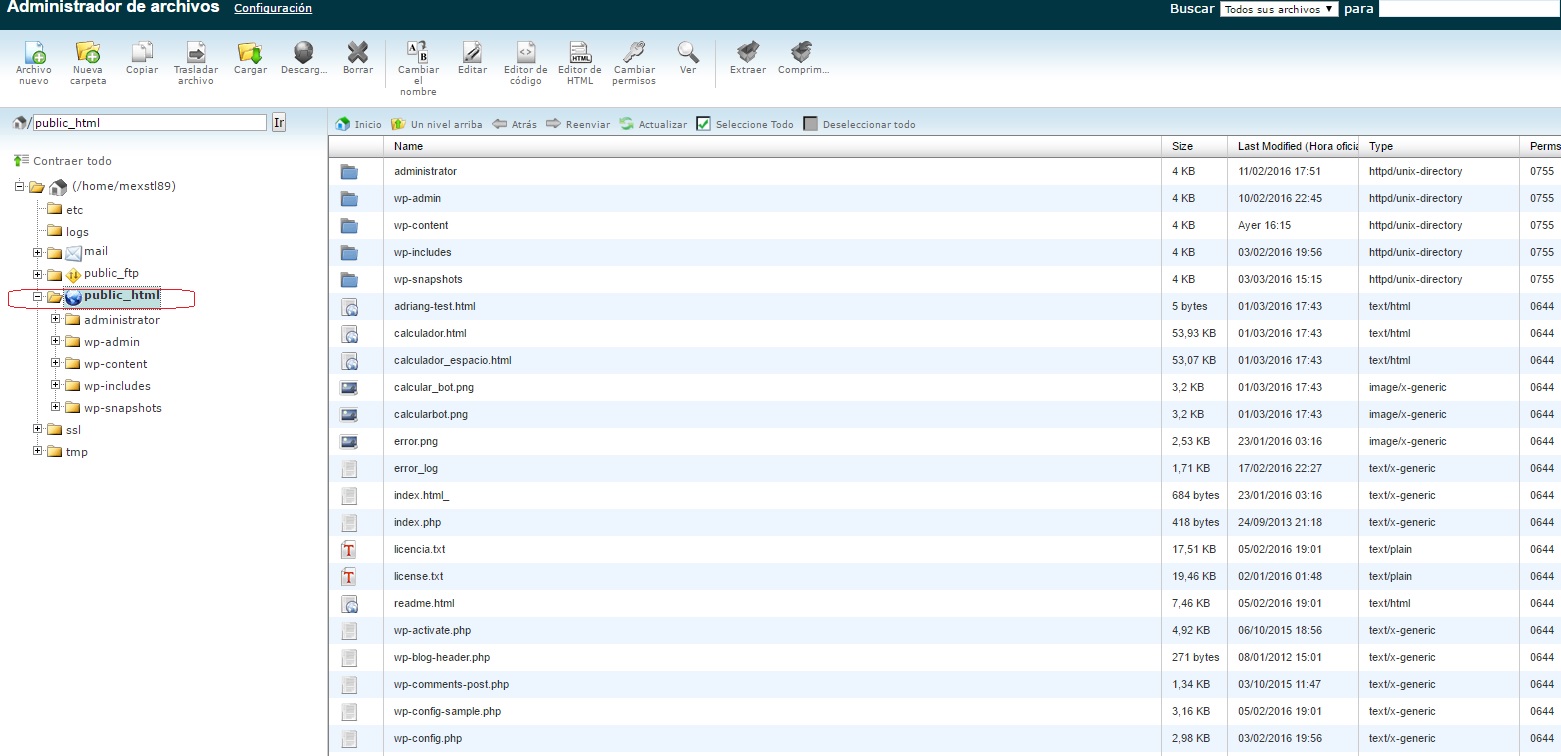
Task: Click Reenviar forward navigation
Action: (578, 124)
